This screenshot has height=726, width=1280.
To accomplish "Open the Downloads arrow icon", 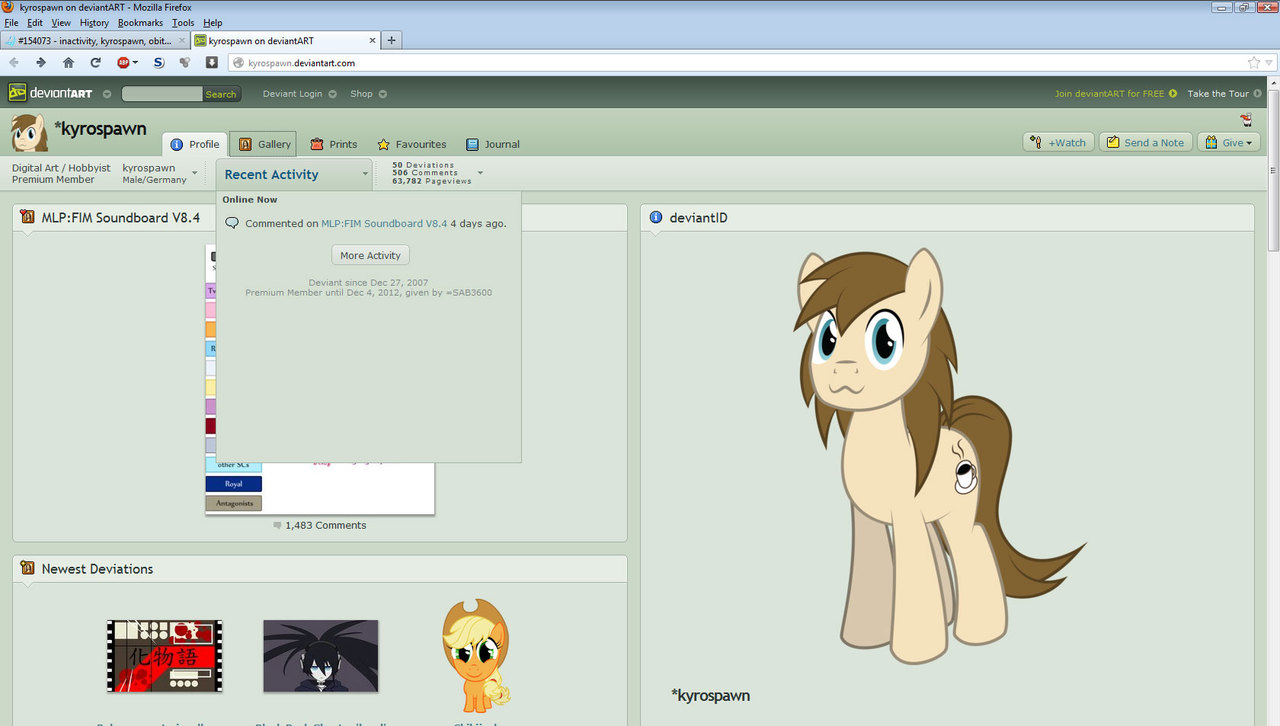I will pyautogui.click(x=212, y=62).
